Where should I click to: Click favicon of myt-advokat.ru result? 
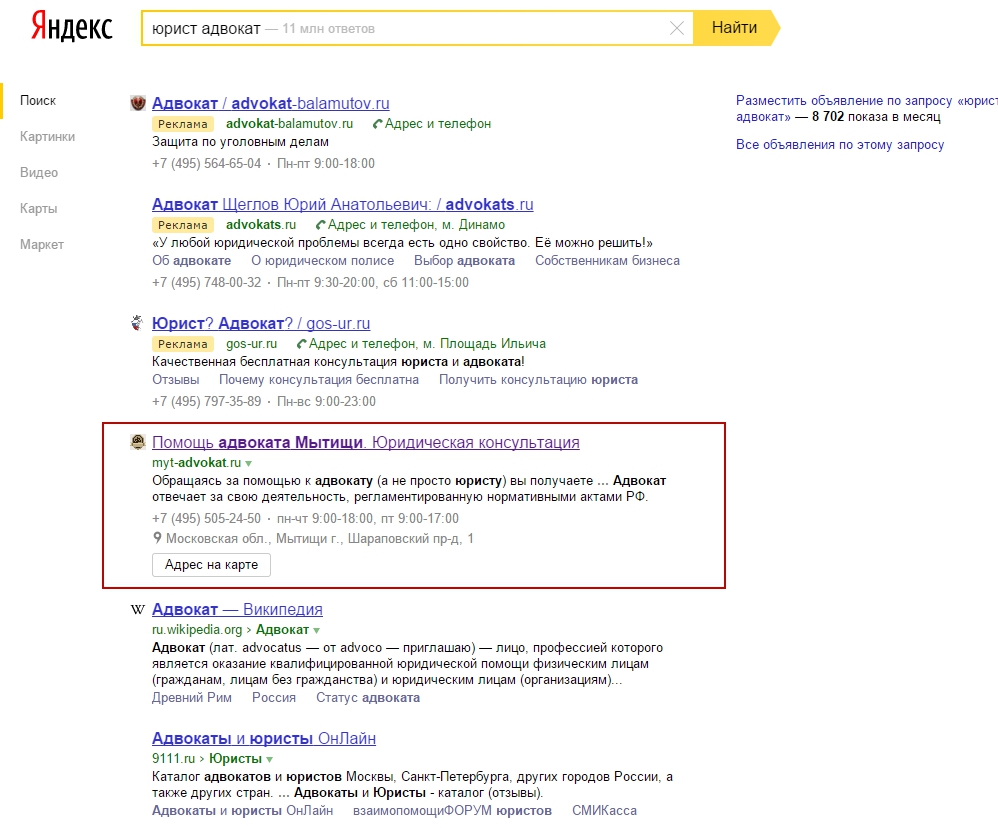(137, 442)
